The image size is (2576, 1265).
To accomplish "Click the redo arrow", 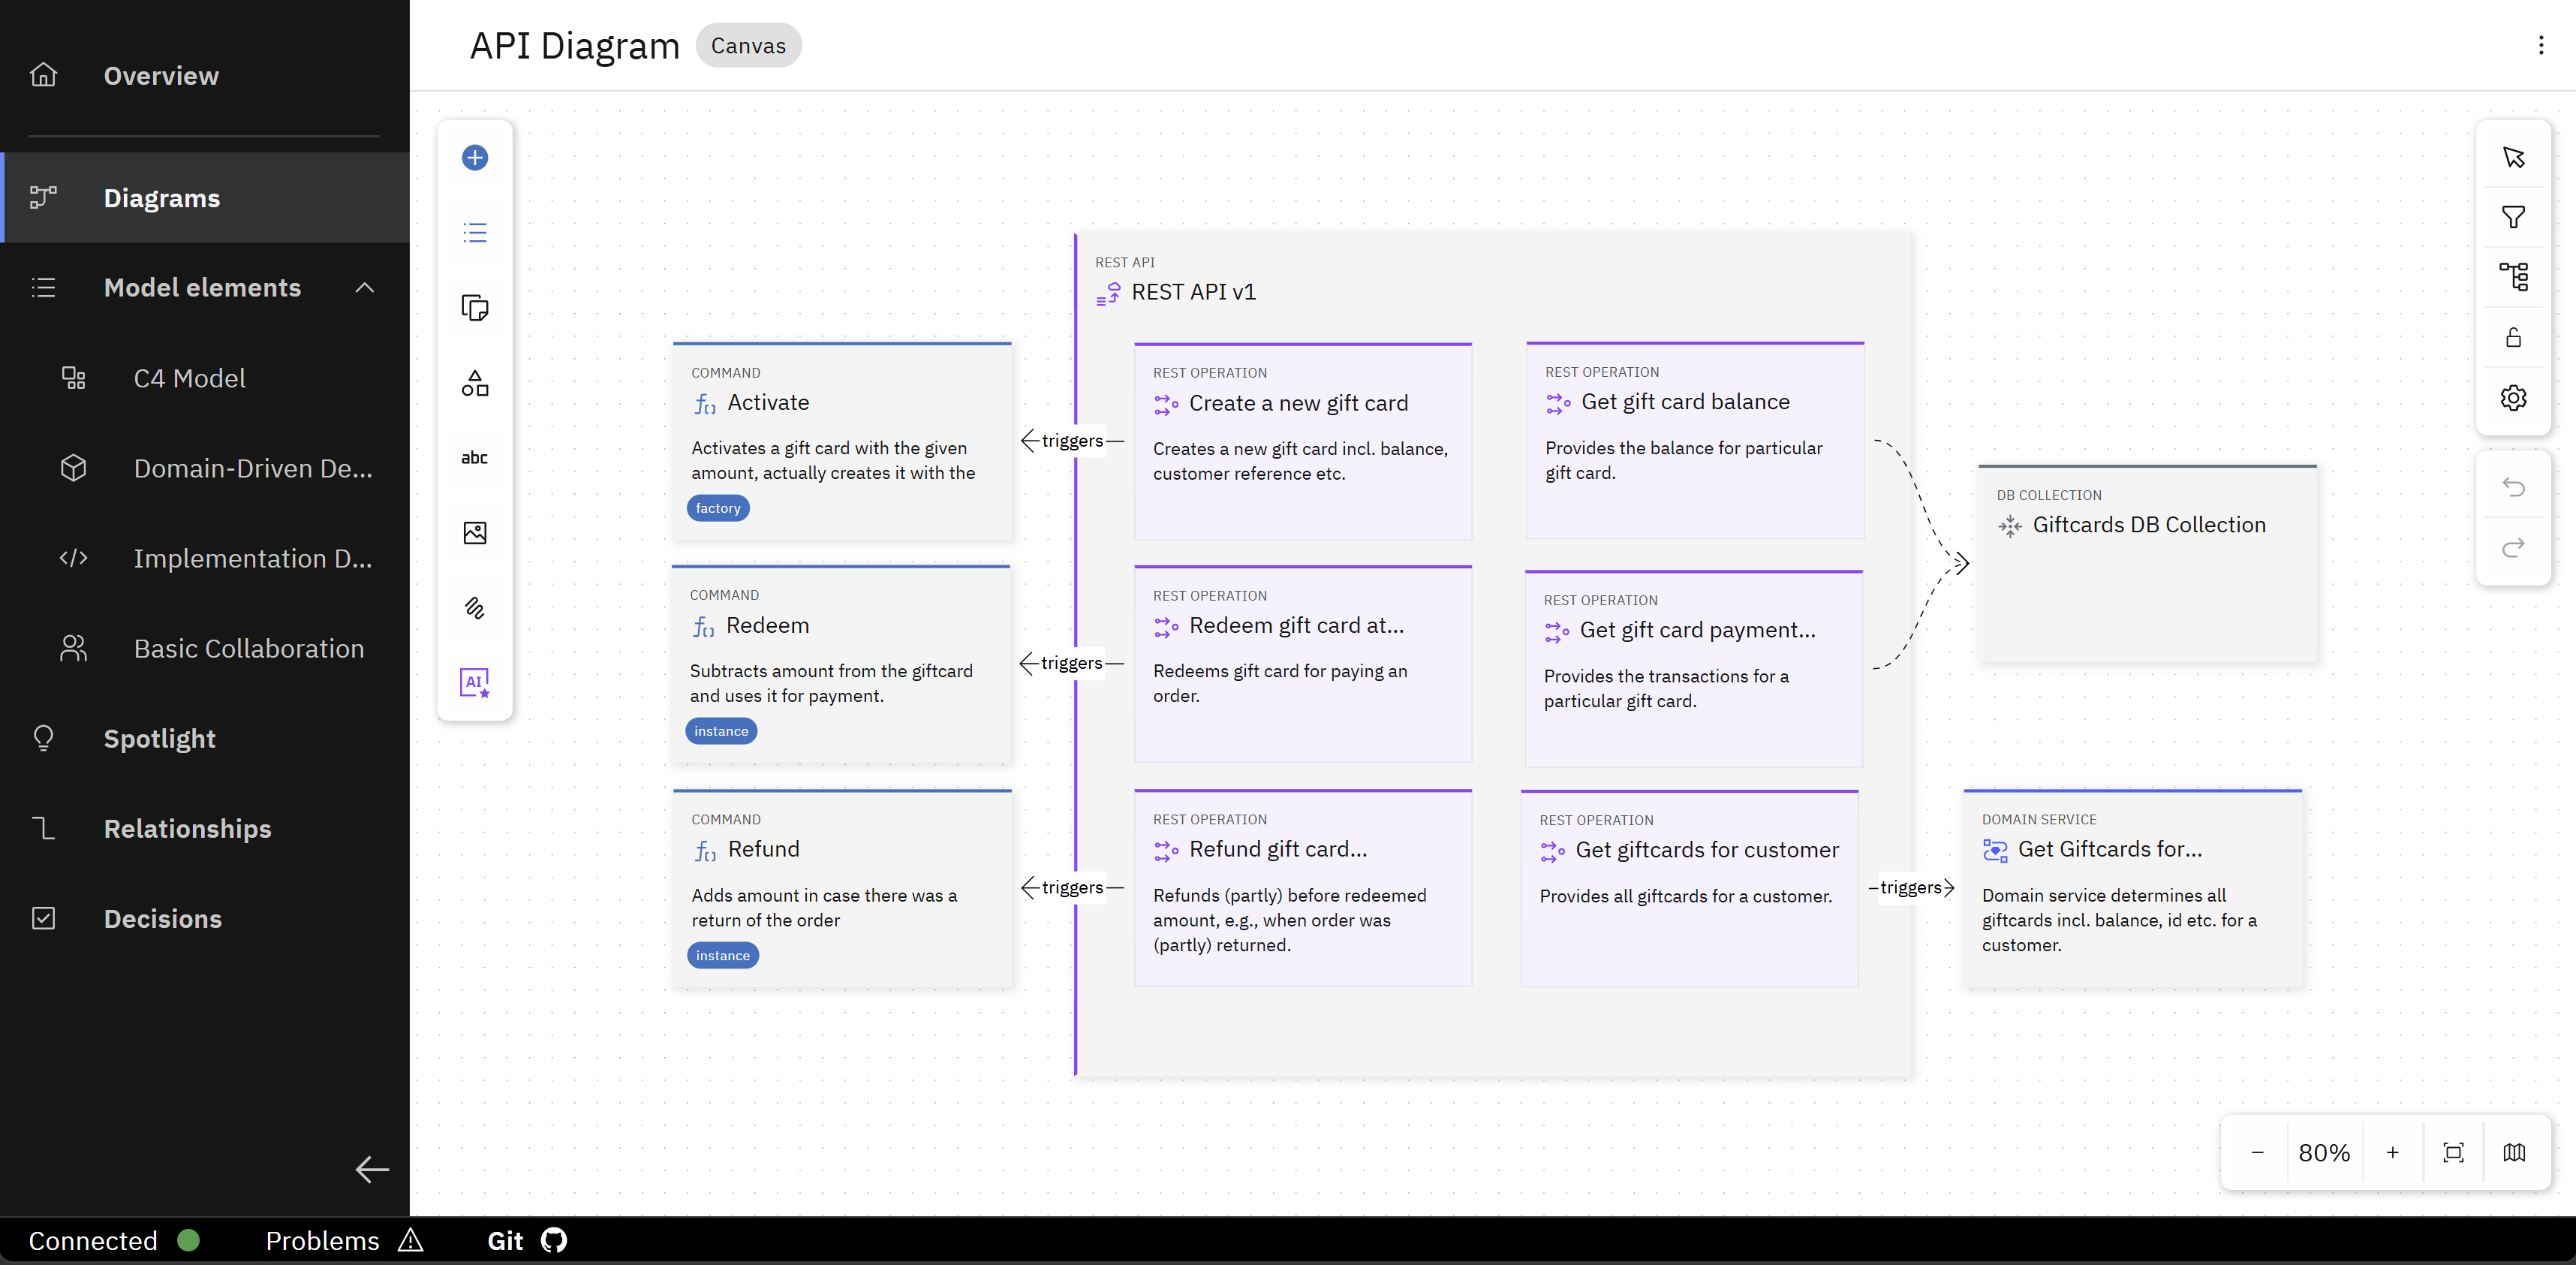I will [x=2514, y=547].
